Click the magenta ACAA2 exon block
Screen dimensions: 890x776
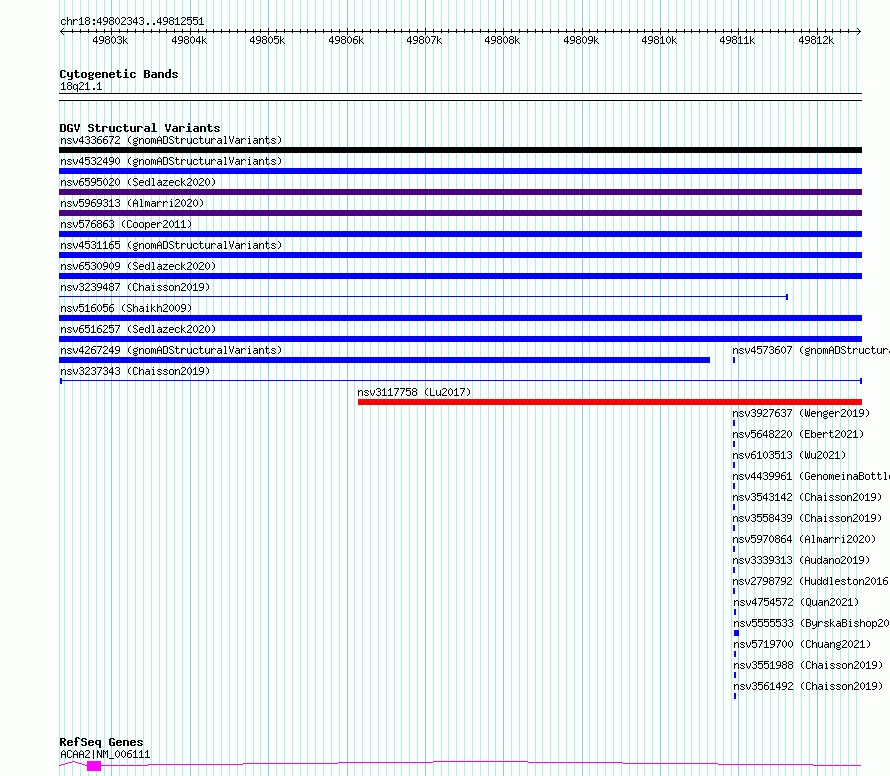(x=94, y=766)
